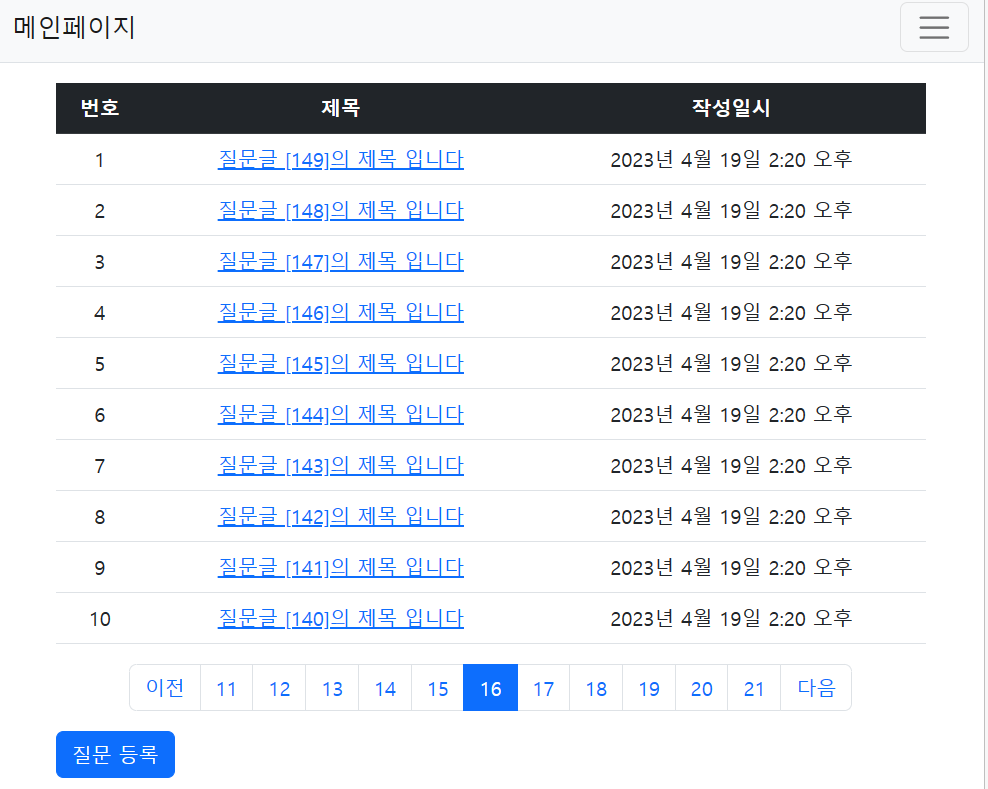Click row number 5 cell
This screenshot has height=789, width=988.
pos(100,364)
